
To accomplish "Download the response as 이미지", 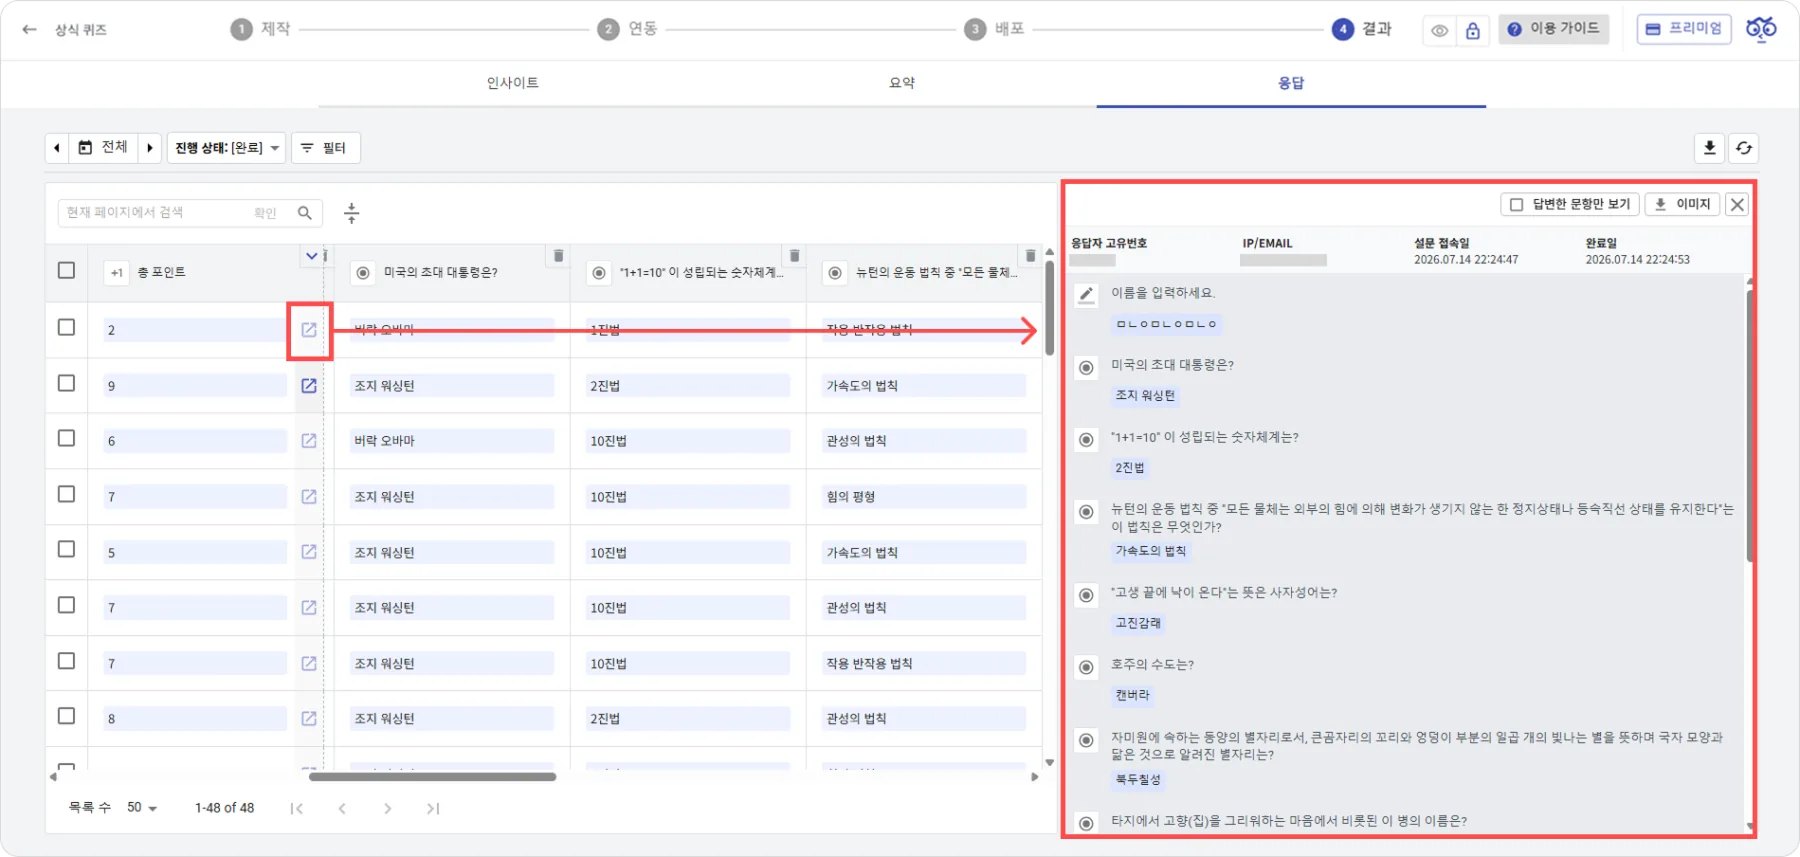I will [1682, 204].
